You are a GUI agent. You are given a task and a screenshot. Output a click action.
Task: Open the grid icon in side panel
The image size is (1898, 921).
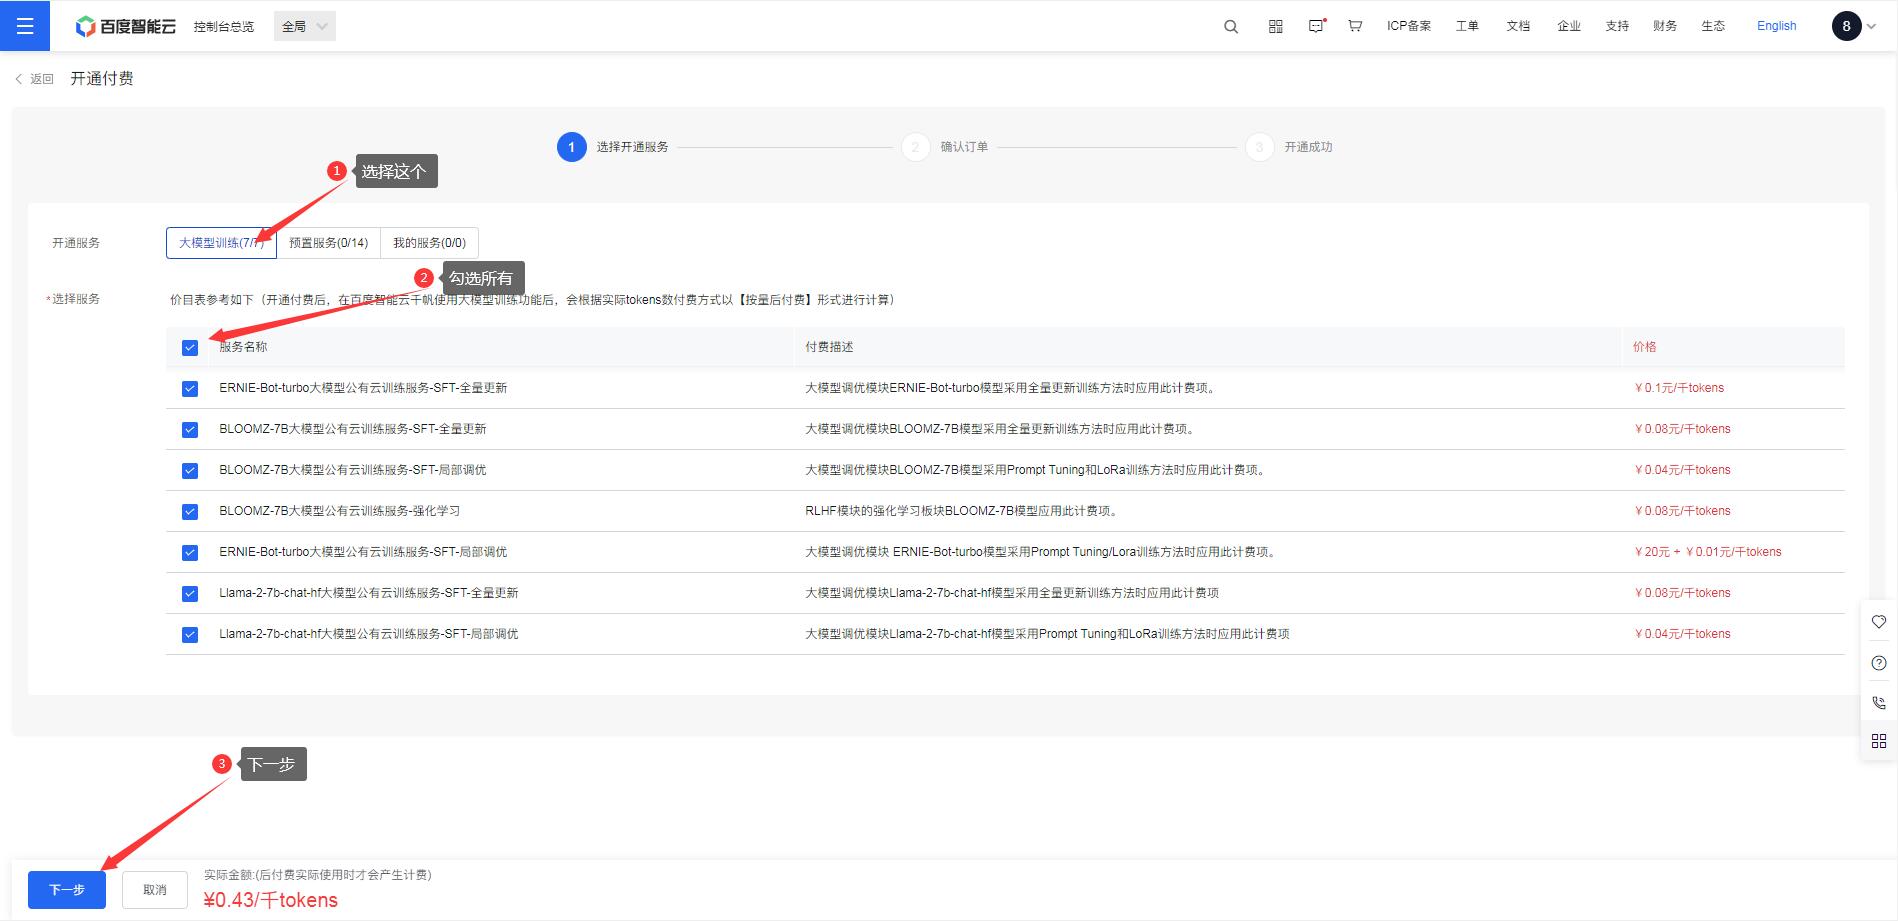1879,741
